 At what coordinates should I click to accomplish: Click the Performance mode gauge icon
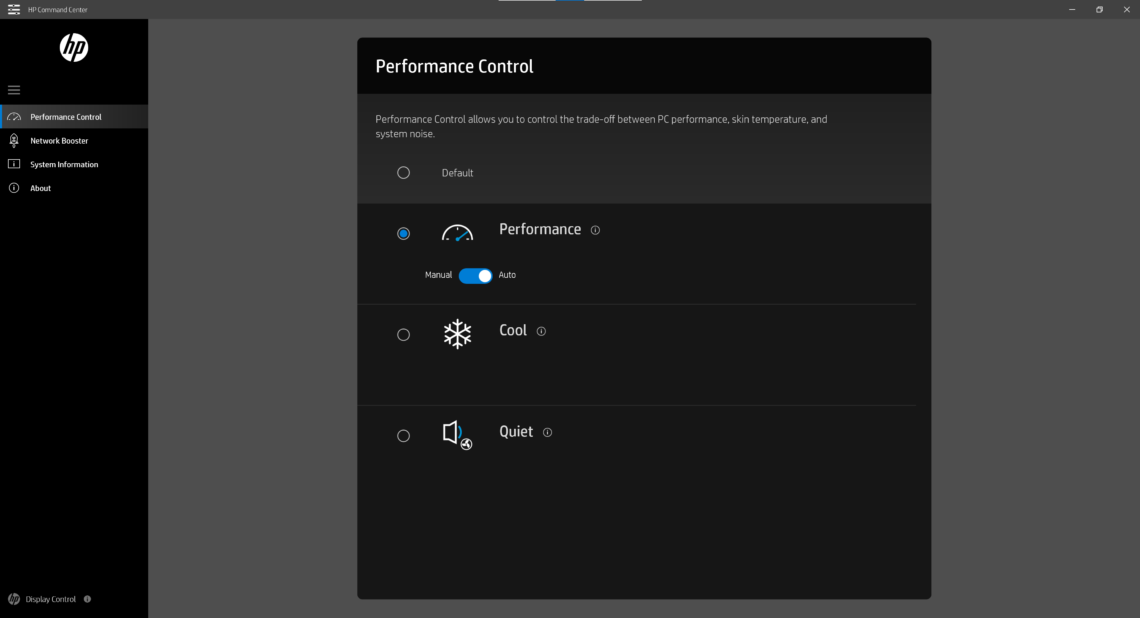(457, 233)
